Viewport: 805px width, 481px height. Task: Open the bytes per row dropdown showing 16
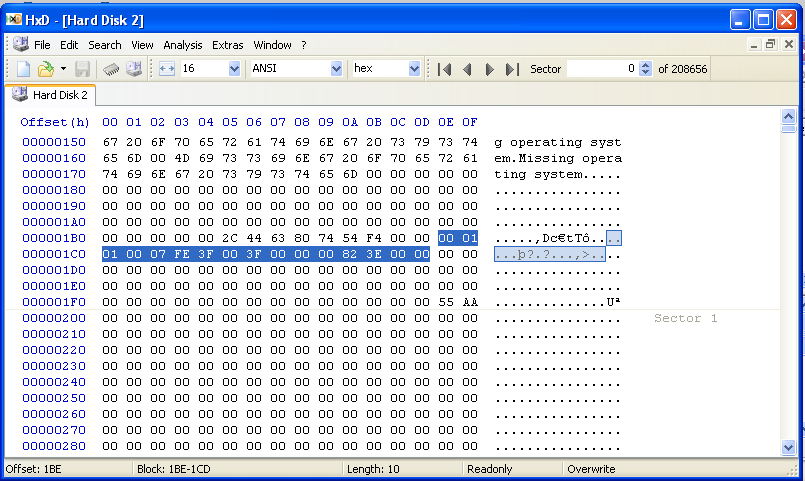pos(234,68)
